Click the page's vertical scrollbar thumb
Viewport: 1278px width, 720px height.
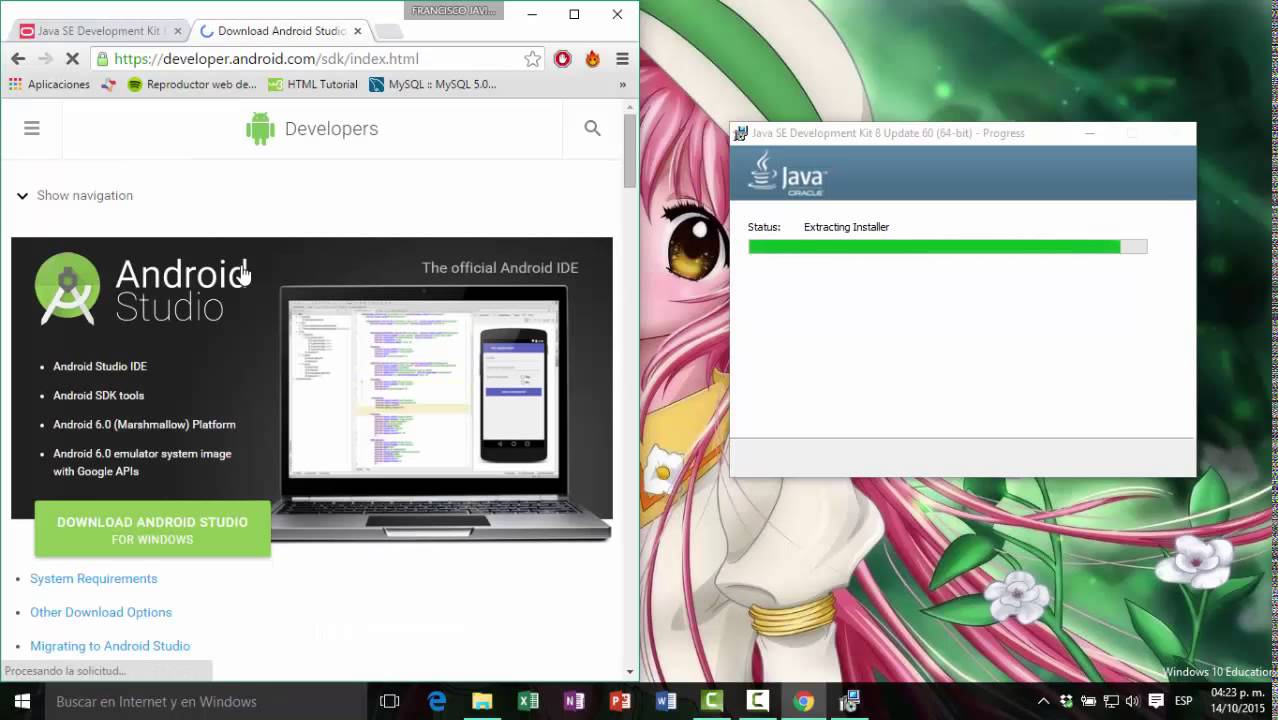coord(630,150)
